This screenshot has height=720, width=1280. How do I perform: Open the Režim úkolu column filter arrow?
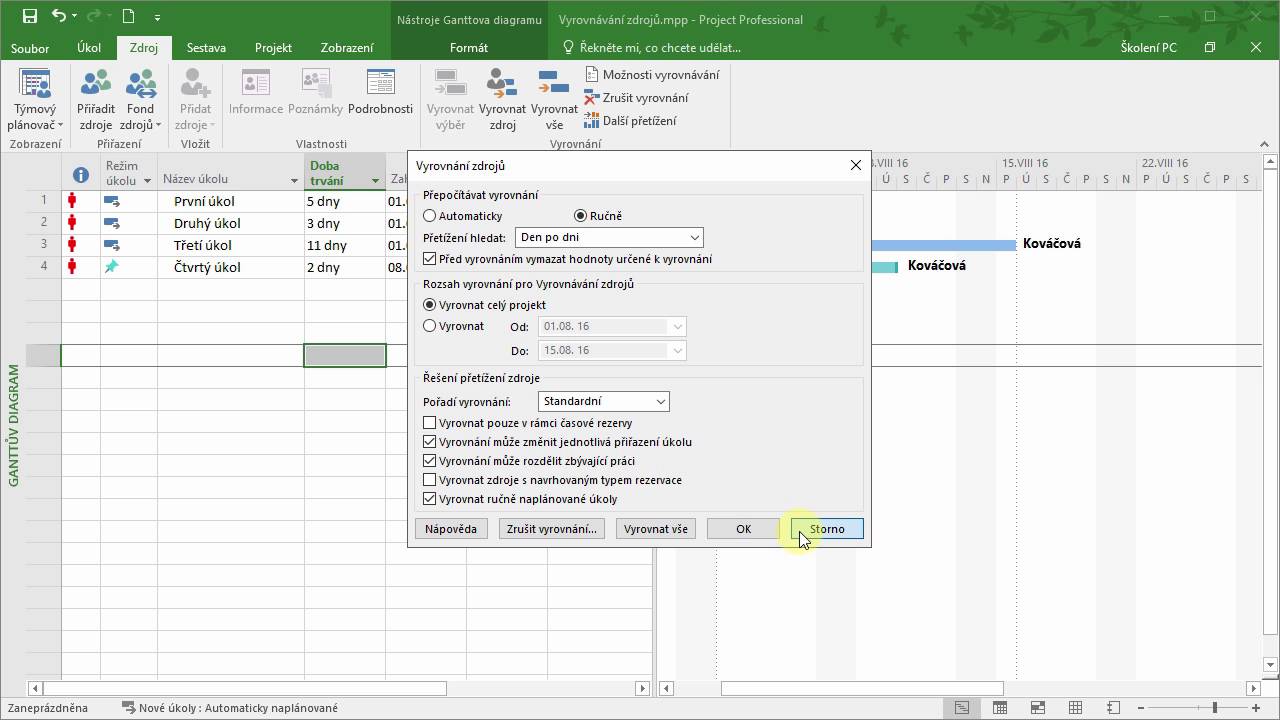147,181
